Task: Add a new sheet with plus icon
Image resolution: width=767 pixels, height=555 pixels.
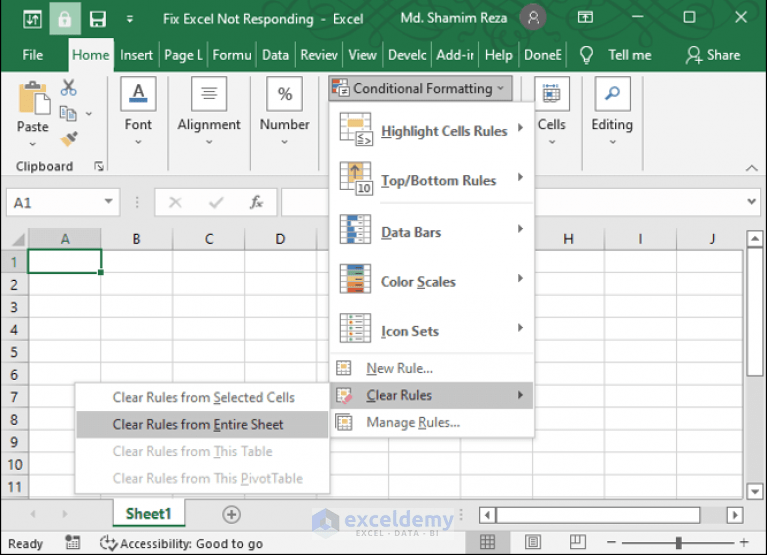Action: (x=231, y=514)
